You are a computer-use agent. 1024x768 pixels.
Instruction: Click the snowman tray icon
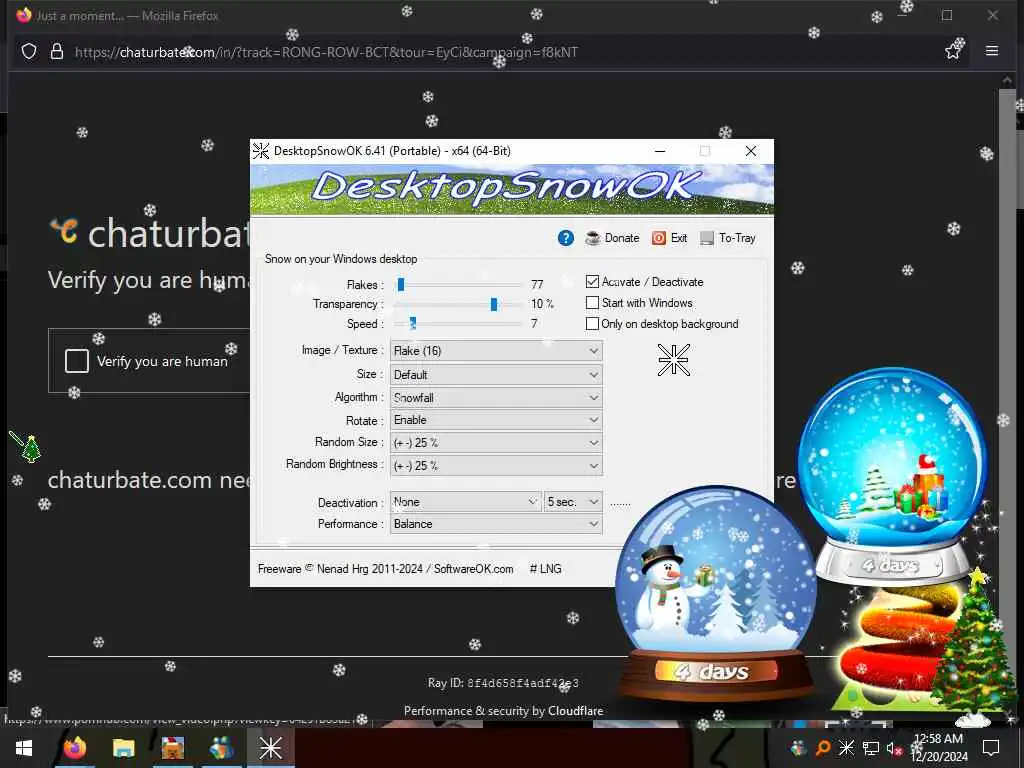(x=797, y=748)
